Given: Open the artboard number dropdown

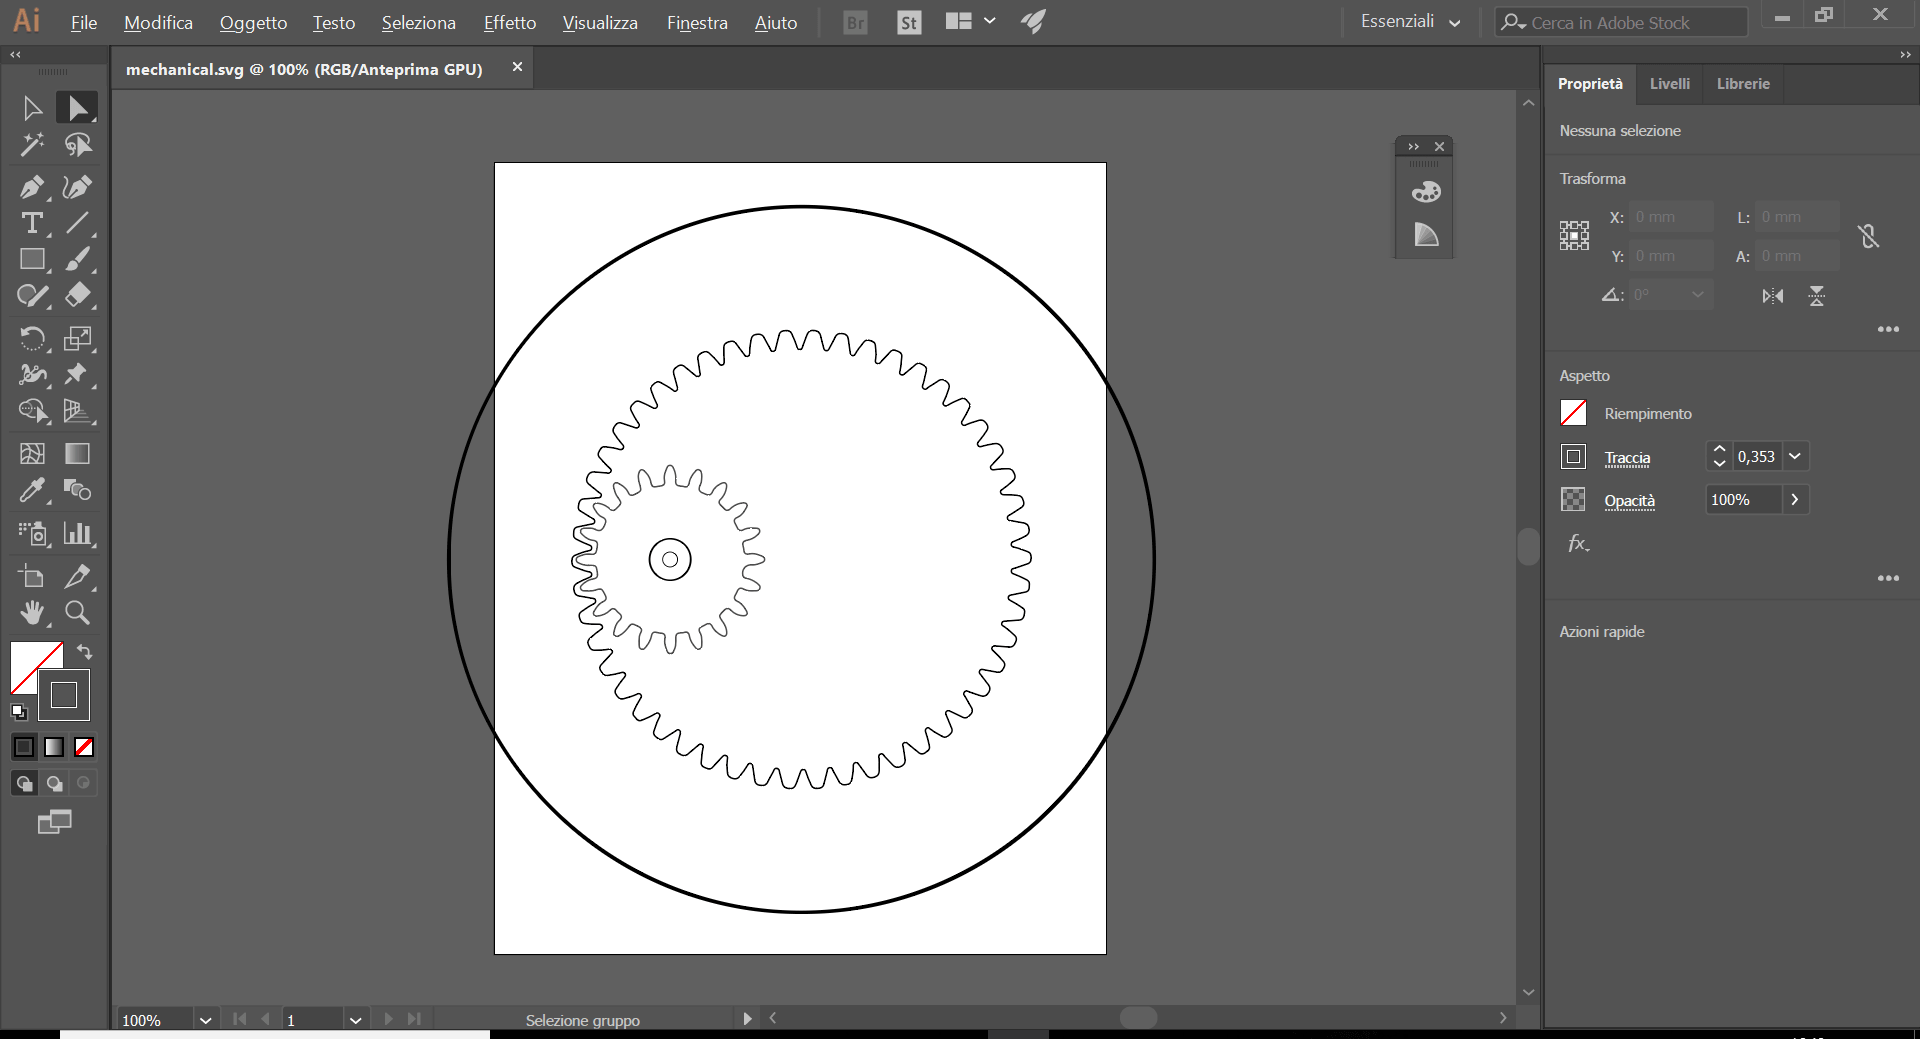Looking at the screenshot, I should [x=355, y=1020].
